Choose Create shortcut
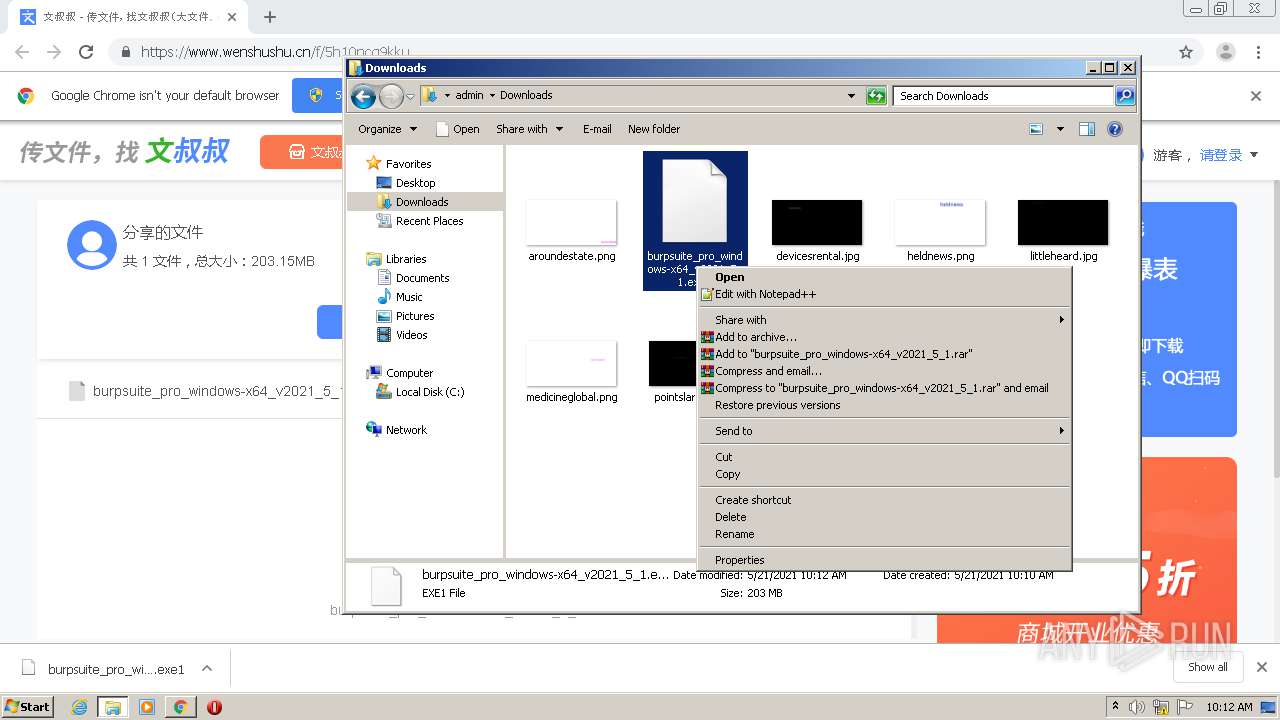The image size is (1280, 720). click(884, 500)
